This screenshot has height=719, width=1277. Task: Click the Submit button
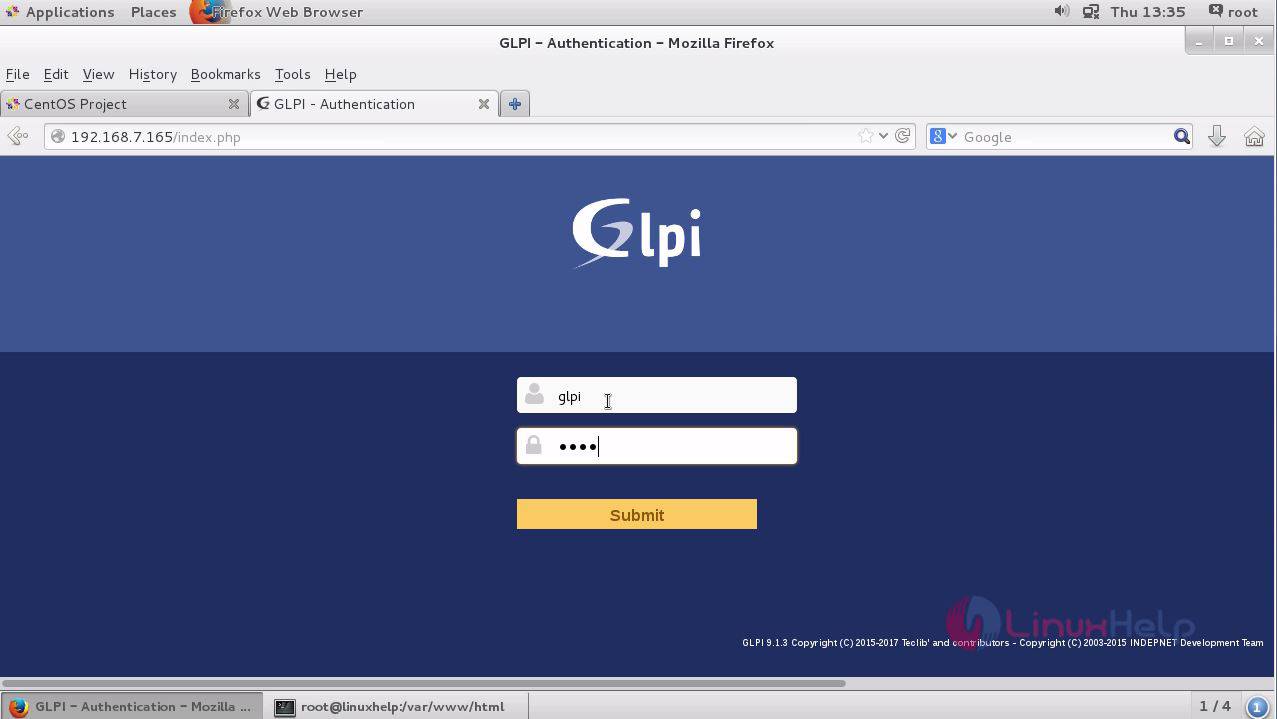click(x=637, y=514)
